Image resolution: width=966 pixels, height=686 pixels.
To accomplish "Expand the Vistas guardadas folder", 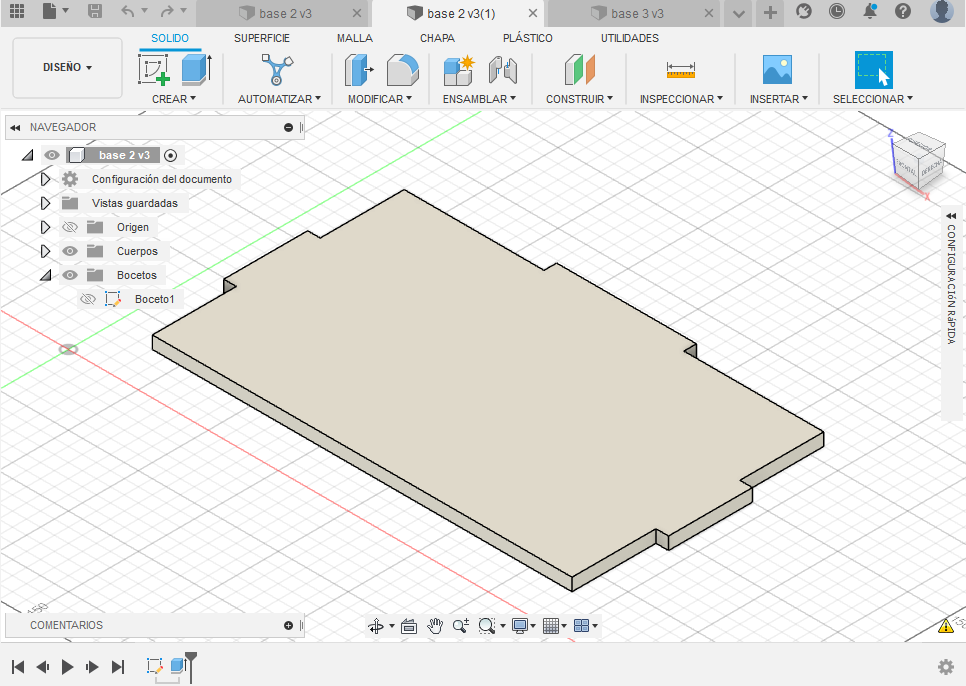I will point(45,203).
